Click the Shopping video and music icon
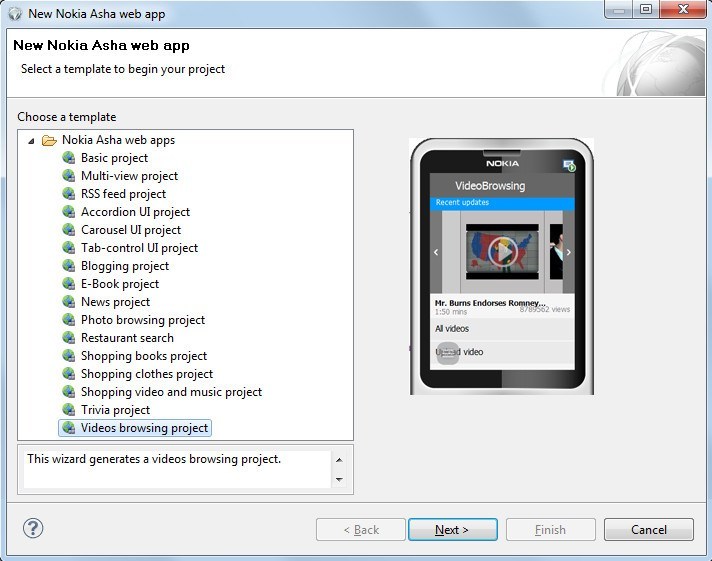The height and width of the screenshot is (561, 712). tap(69, 392)
